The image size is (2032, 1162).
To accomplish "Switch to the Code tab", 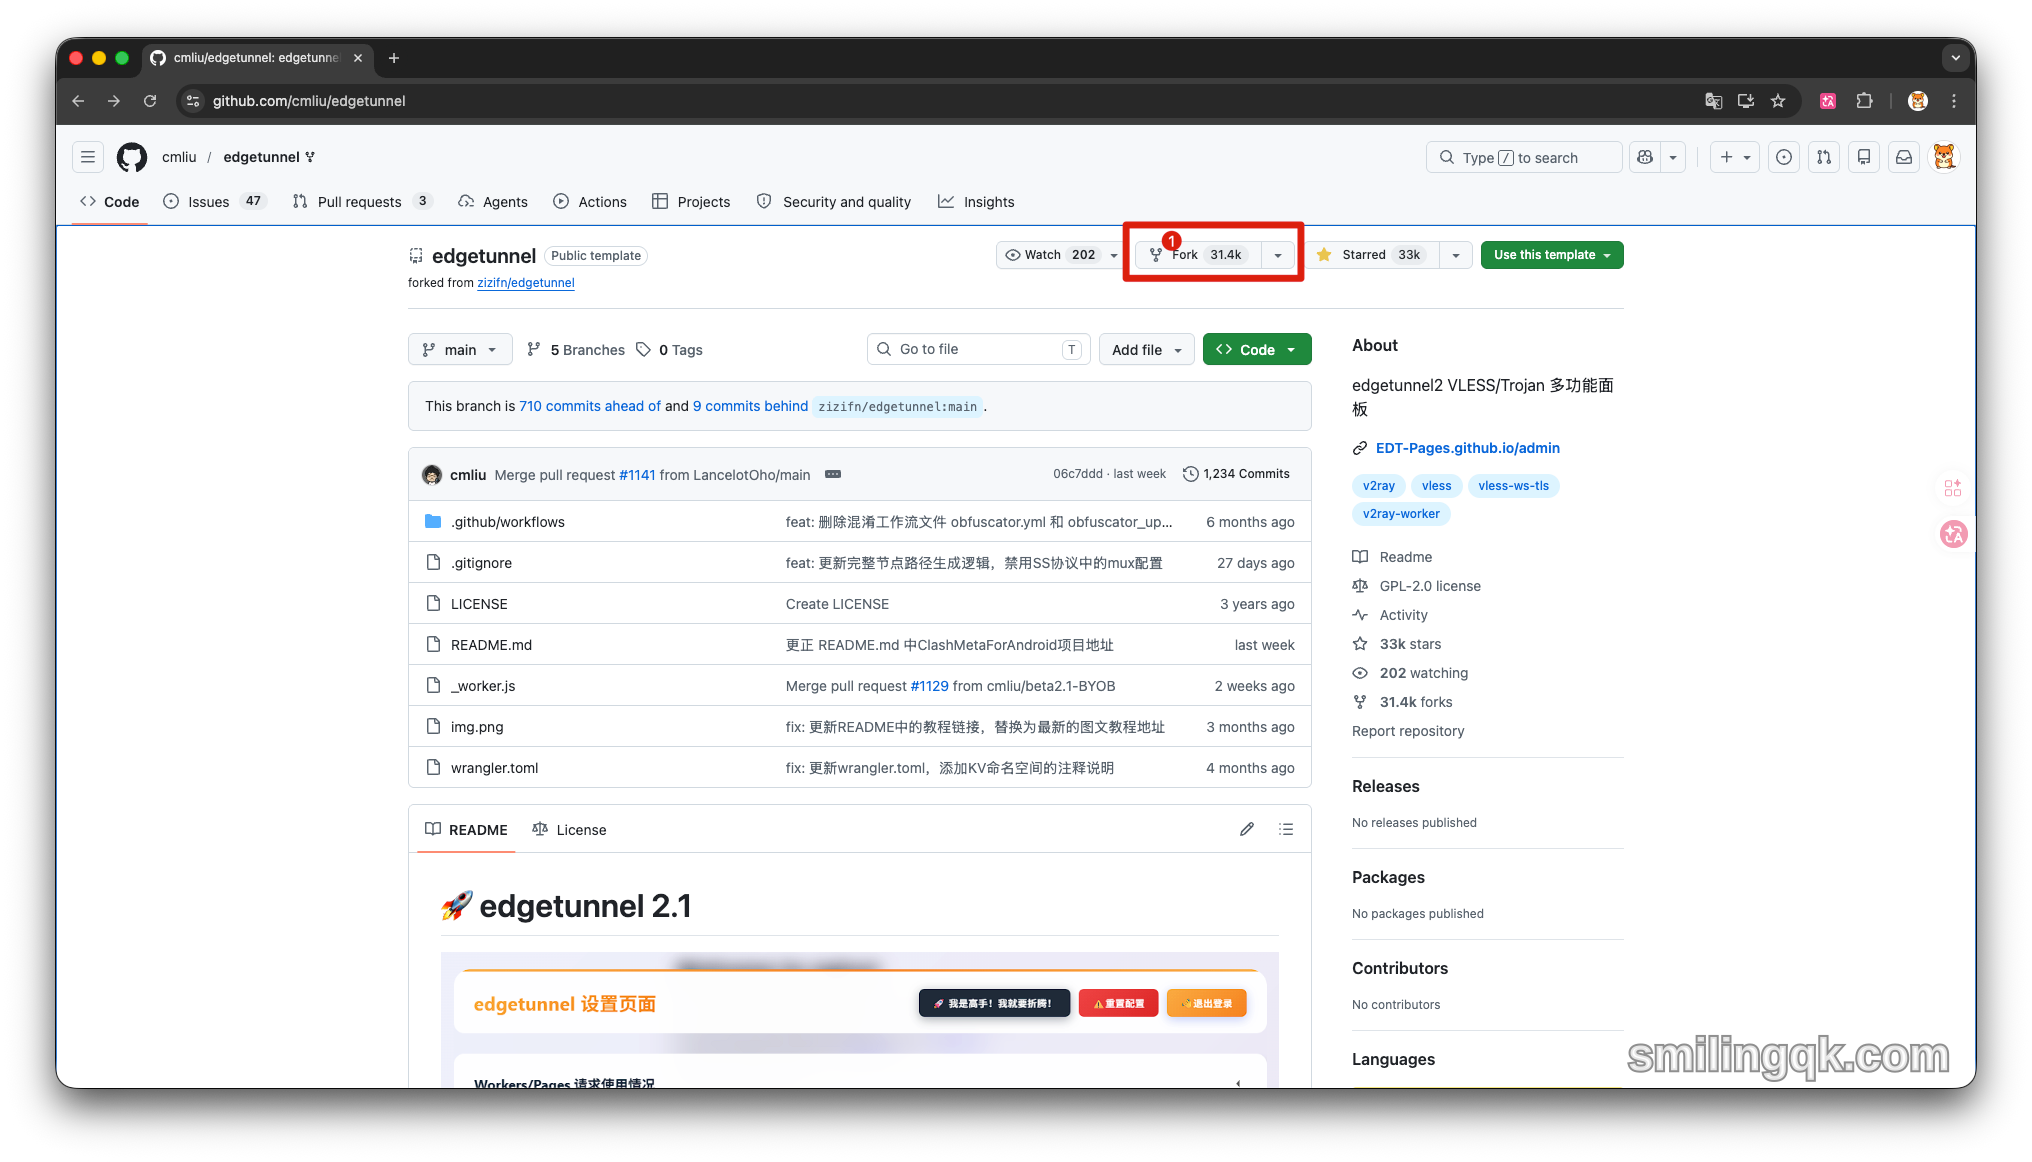I will (110, 202).
